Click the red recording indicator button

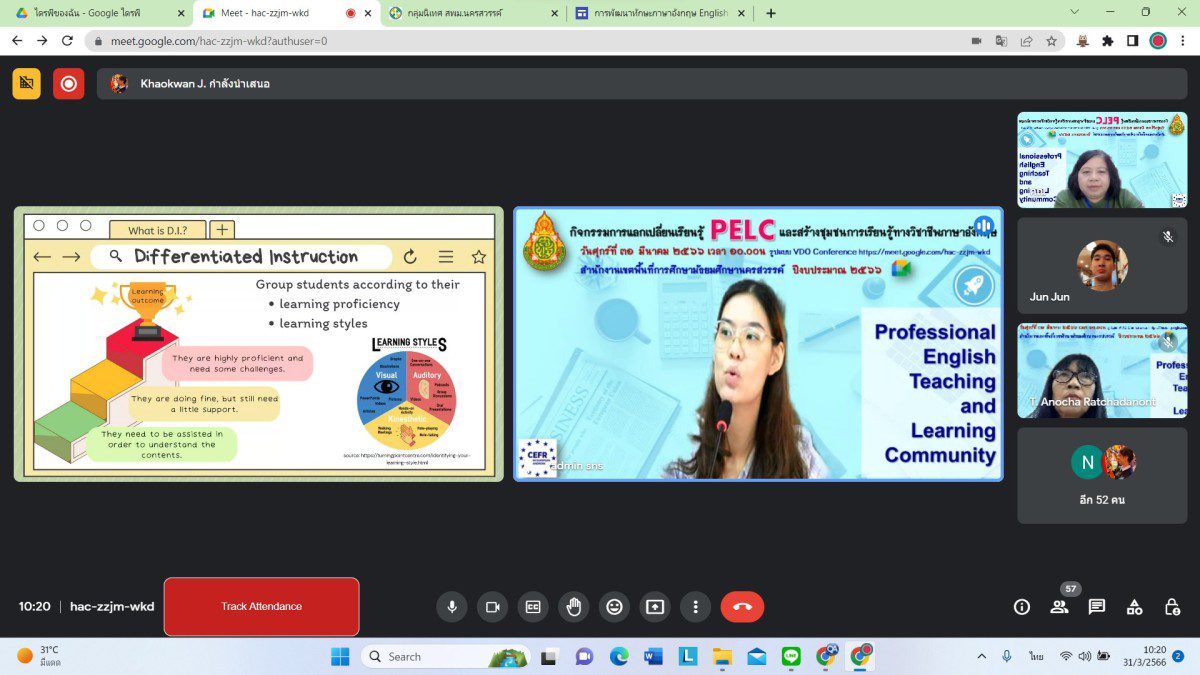(x=69, y=83)
